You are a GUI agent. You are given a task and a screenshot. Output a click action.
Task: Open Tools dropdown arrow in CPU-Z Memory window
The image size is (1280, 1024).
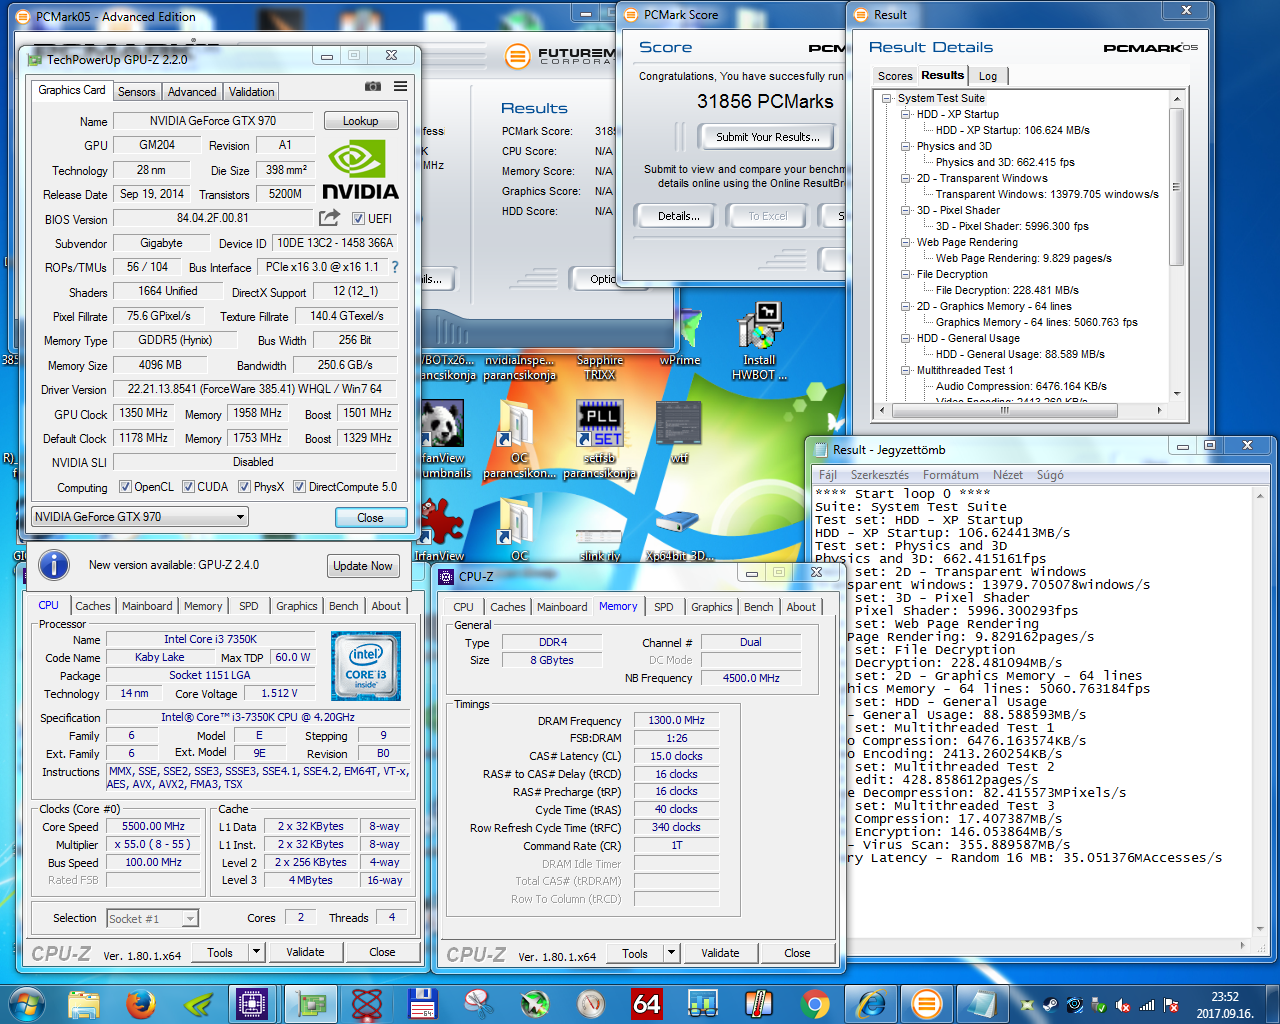[672, 953]
